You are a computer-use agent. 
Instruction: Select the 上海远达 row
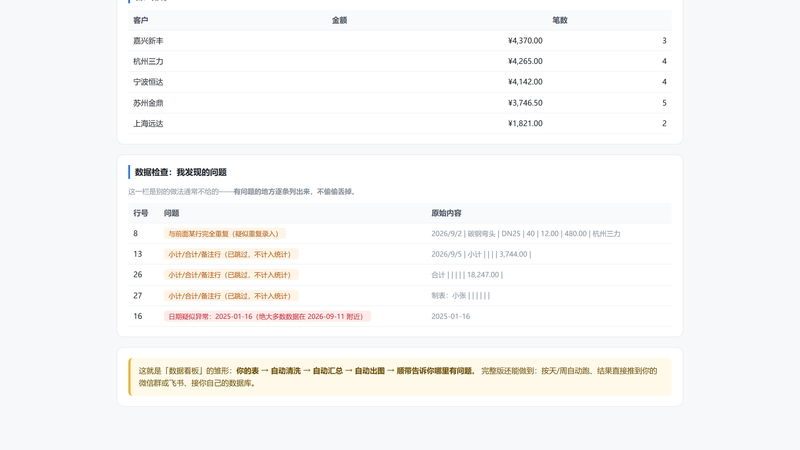(399, 123)
